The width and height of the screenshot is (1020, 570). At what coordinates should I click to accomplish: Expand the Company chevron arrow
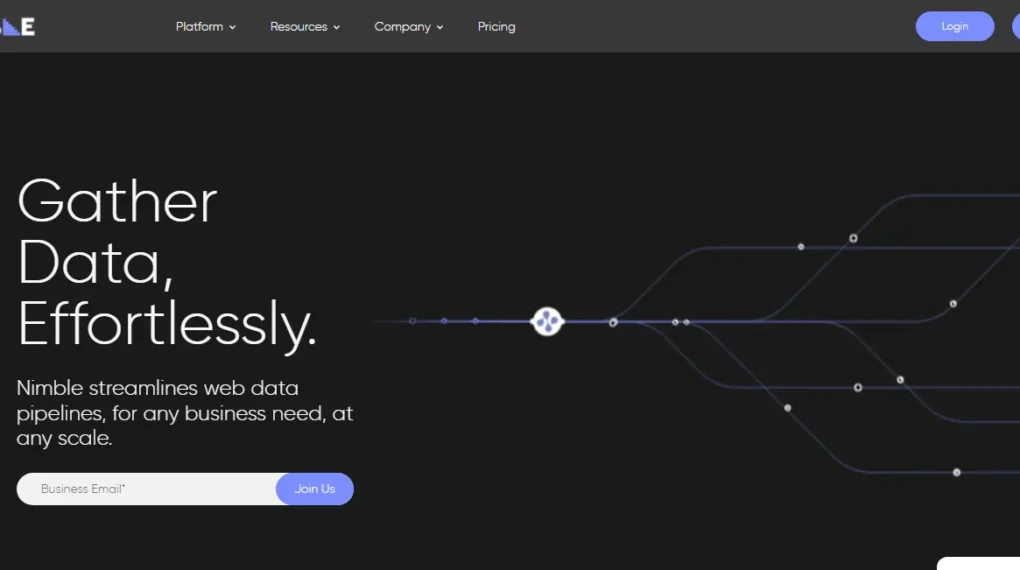point(440,27)
